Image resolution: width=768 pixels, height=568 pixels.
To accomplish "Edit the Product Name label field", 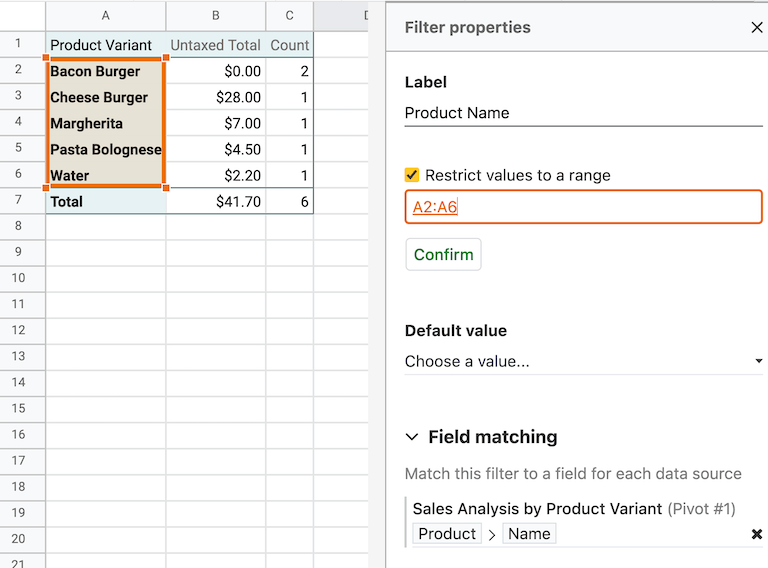I will click(583, 113).
